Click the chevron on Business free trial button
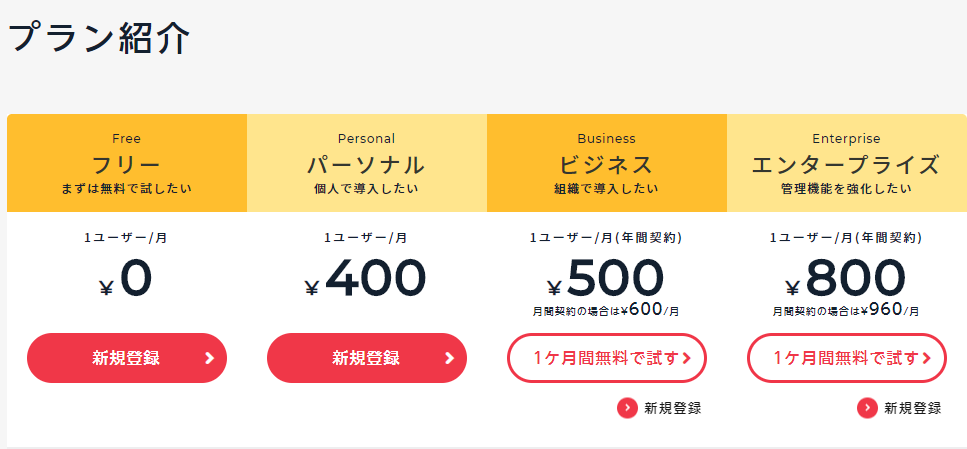 (x=687, y=358)
